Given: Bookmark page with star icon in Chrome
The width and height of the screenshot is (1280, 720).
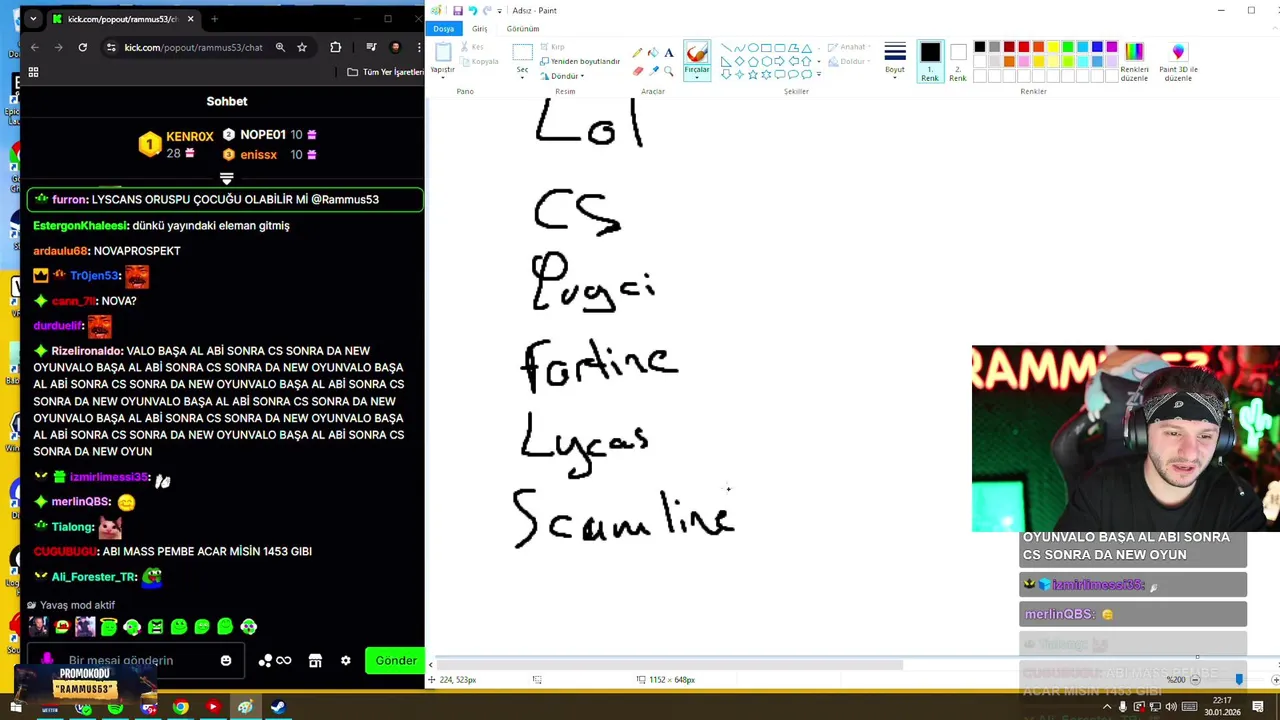Looking at the screenshot, I should [x=302, y=47].
